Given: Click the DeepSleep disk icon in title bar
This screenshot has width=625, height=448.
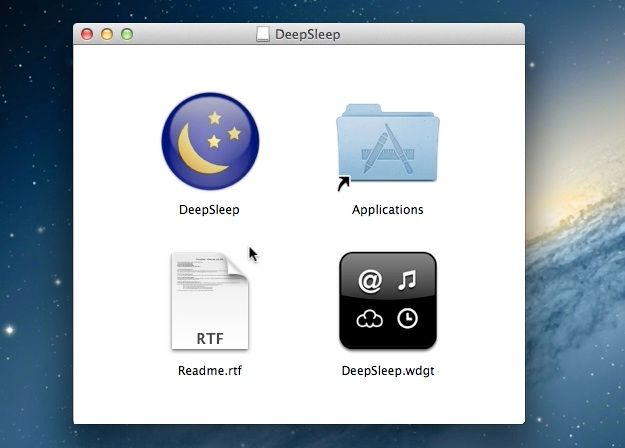Looking at the screenshot, I should (263, 34).
